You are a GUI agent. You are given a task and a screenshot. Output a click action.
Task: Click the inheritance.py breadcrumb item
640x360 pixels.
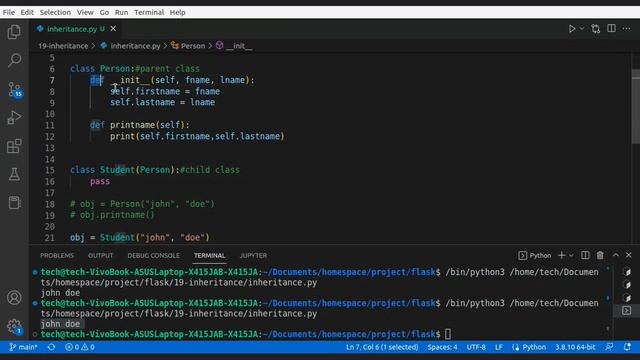[131, 46]
